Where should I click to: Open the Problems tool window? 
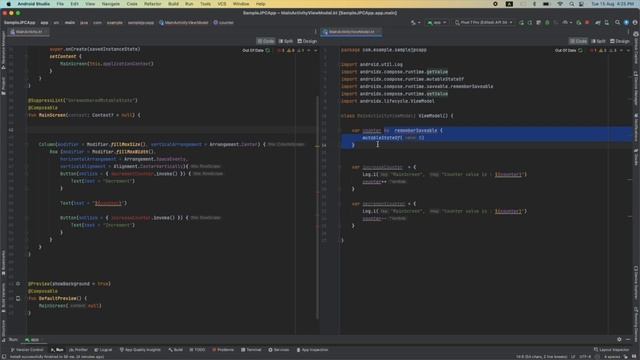[223, 350]
